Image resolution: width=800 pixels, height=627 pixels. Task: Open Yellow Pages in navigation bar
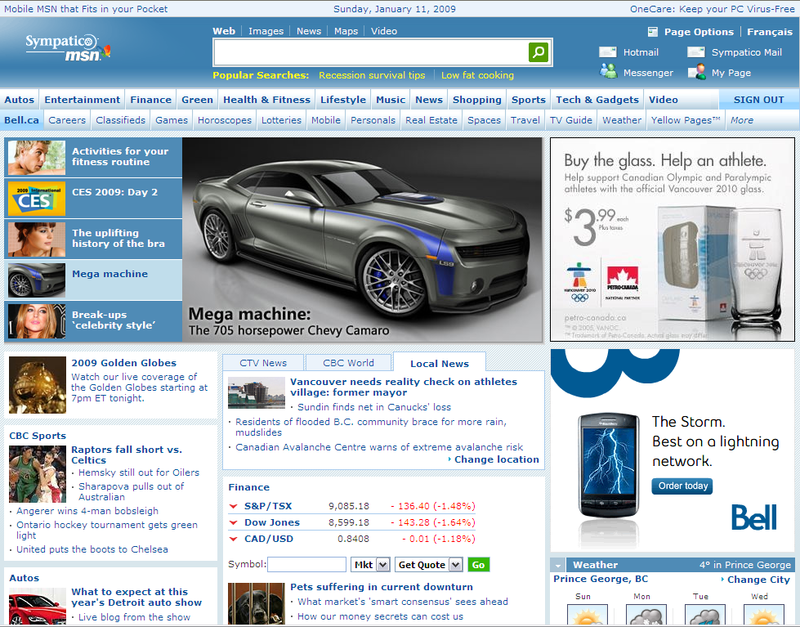coord(685,120)
